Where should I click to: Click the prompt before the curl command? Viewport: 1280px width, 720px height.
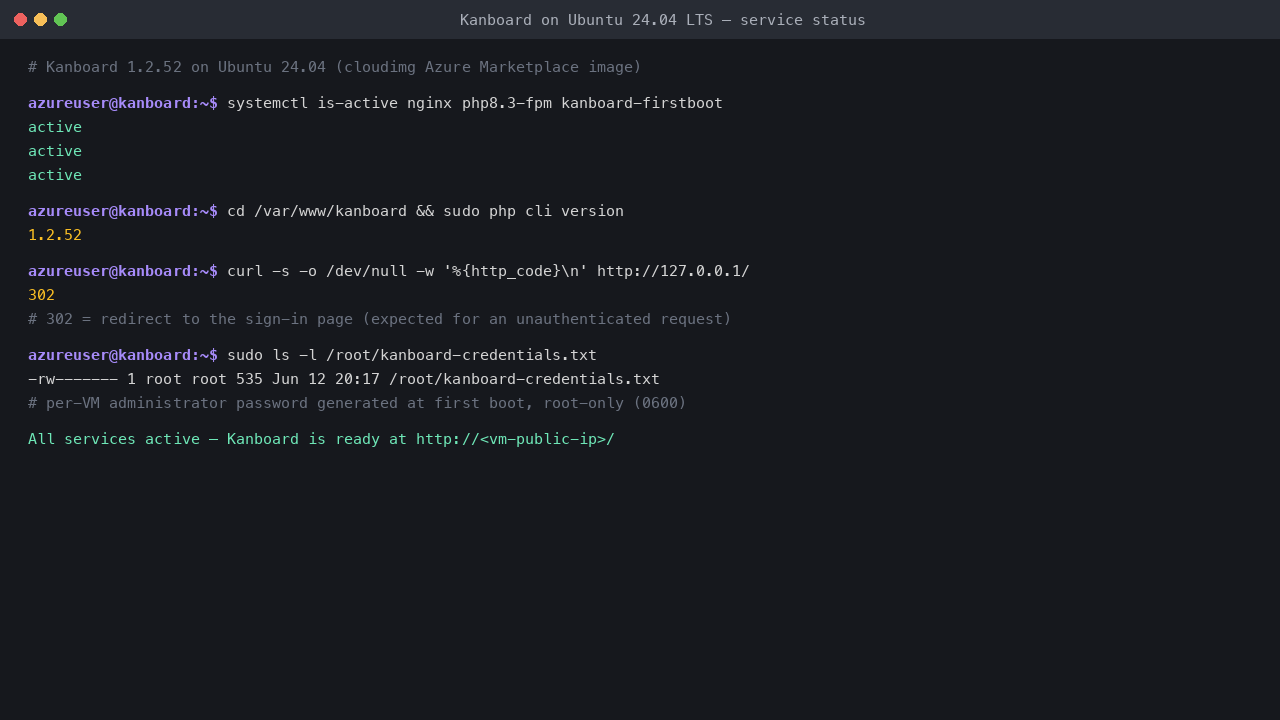point(123,271)
